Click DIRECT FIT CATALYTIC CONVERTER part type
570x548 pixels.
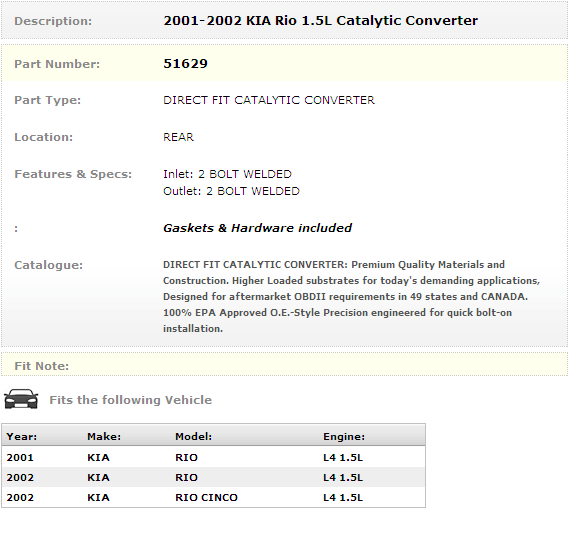point(269,100)
